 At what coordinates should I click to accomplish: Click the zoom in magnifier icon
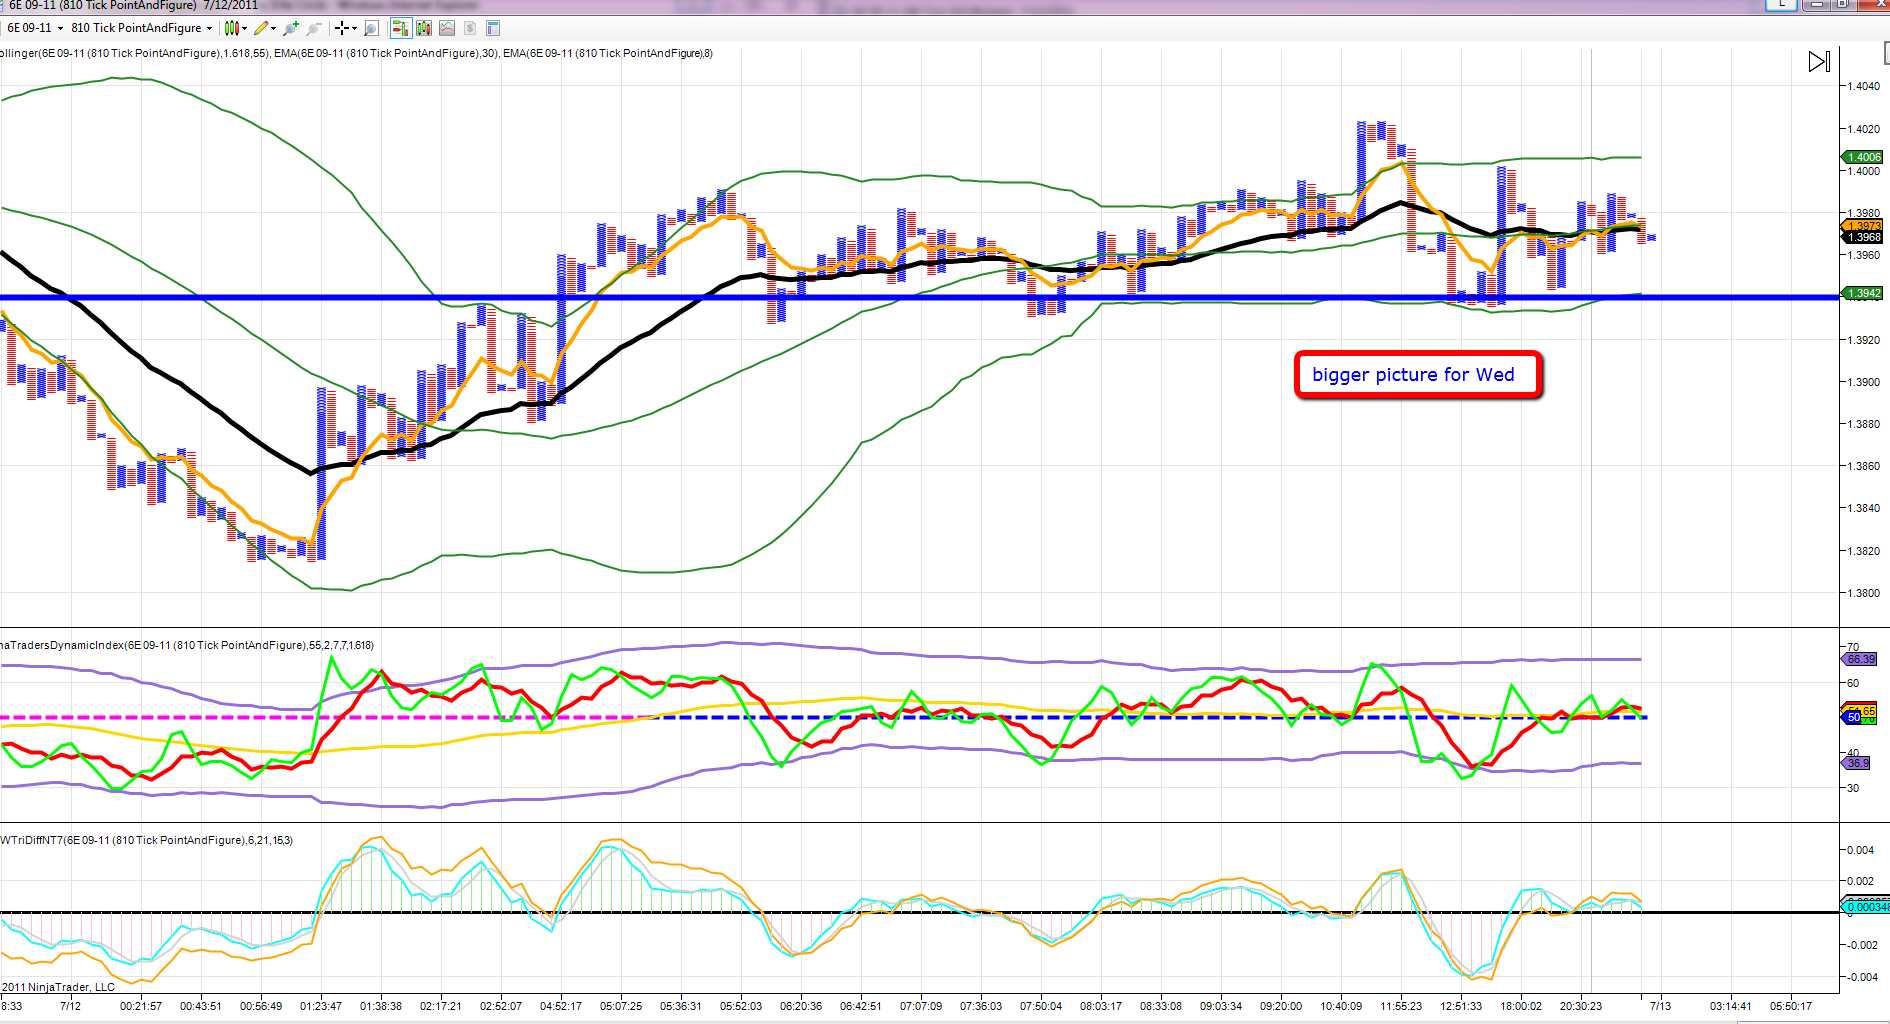291,28
